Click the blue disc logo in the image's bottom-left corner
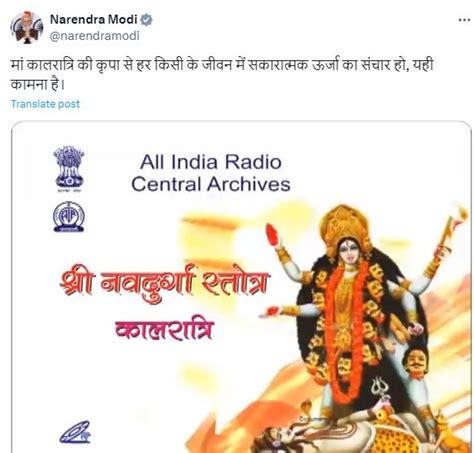This screenshot has width=474, height=453. point(75,432)
